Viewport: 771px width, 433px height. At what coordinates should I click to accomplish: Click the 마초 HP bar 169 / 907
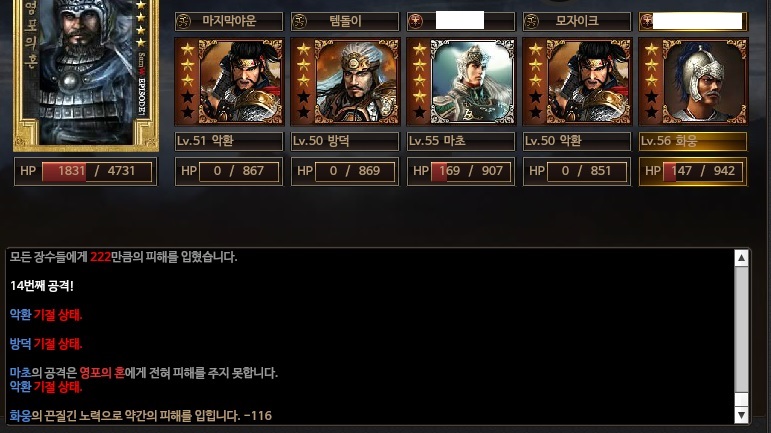pyautogui.click(x=461, y=171)
